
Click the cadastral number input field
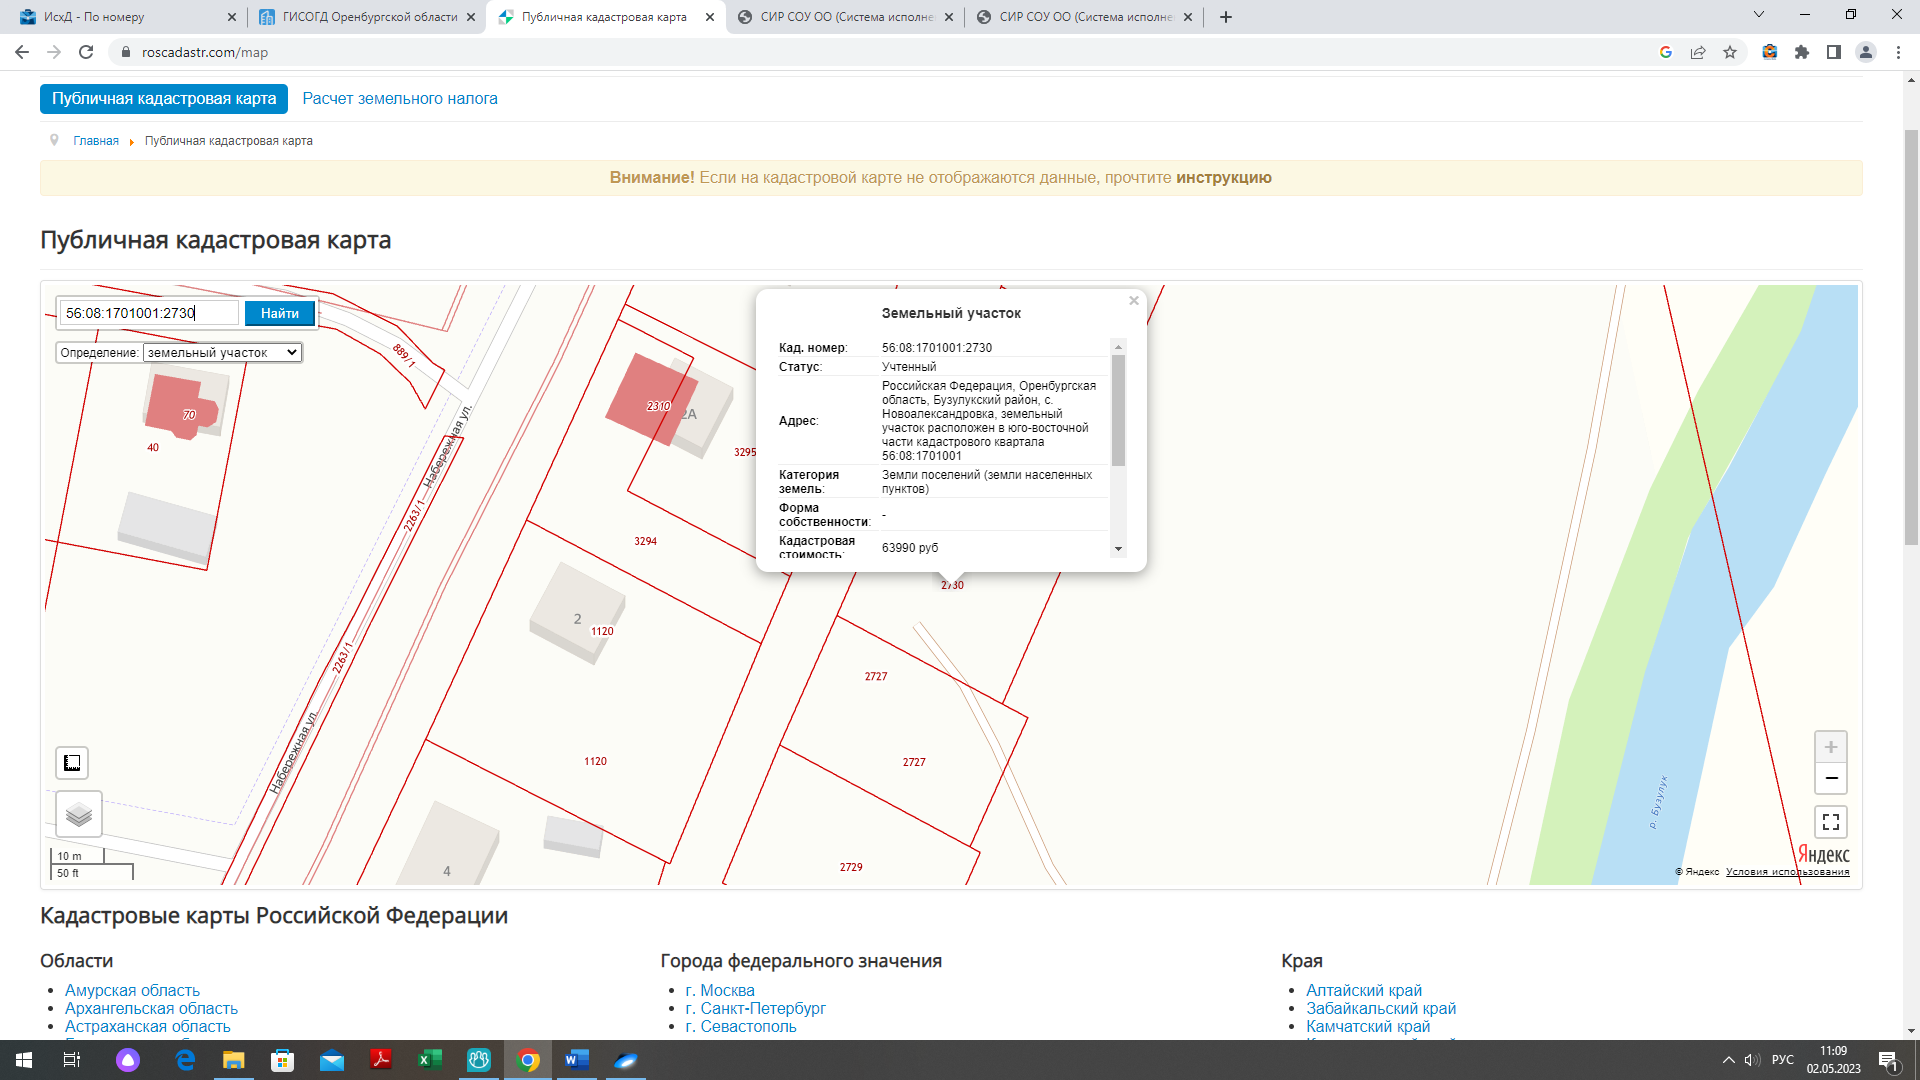(149, 314)
